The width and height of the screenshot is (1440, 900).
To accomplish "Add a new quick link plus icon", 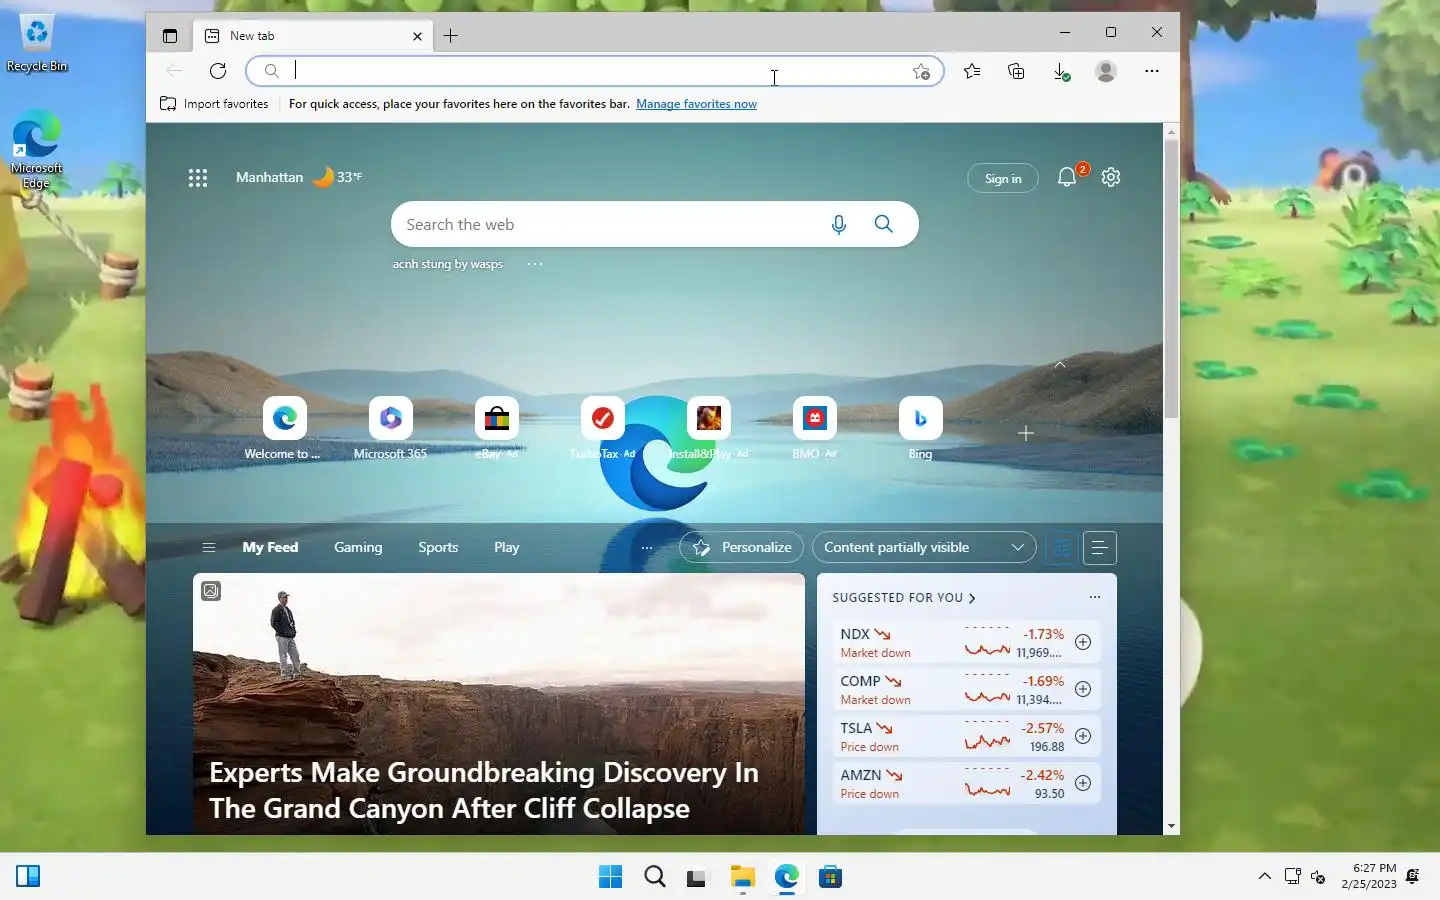I will click(x=1026, y=433).
